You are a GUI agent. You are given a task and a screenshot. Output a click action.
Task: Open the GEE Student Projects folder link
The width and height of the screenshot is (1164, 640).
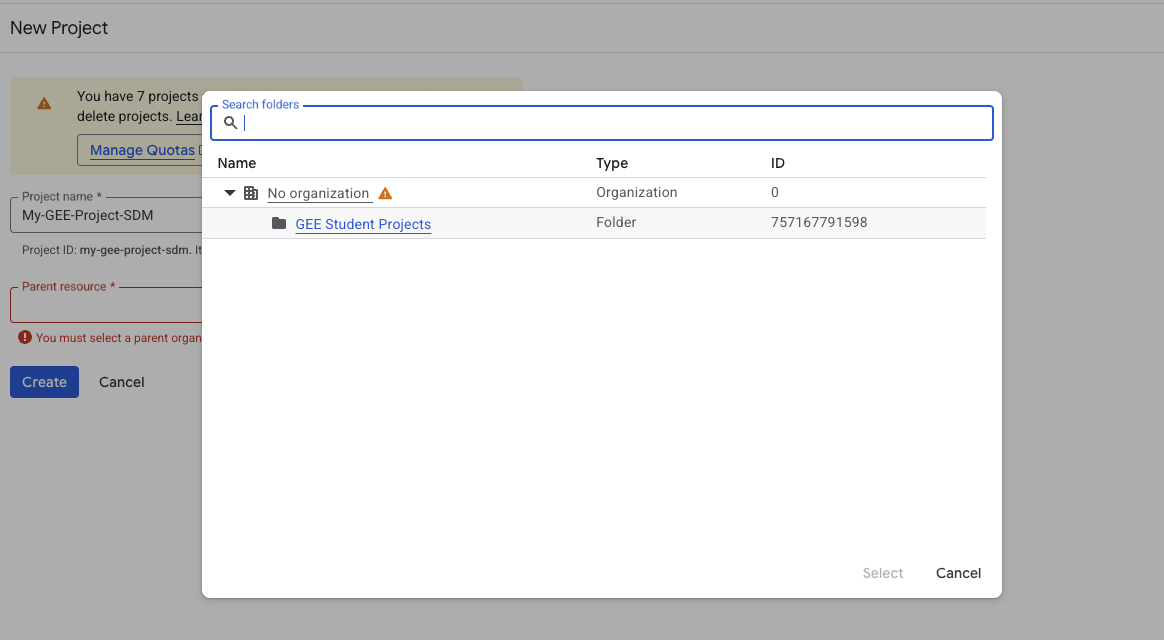click(x=363, y=224)
